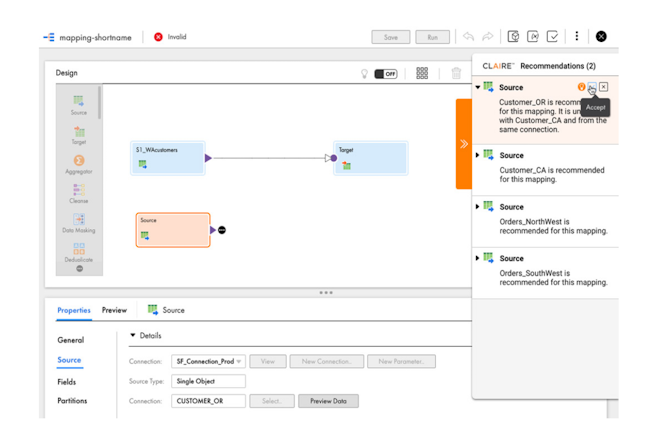Viewport: 650px width, 433px height.
Task: Select the Data Masking transformation icon
Action: pyautogui.click(x=79, y=219)
